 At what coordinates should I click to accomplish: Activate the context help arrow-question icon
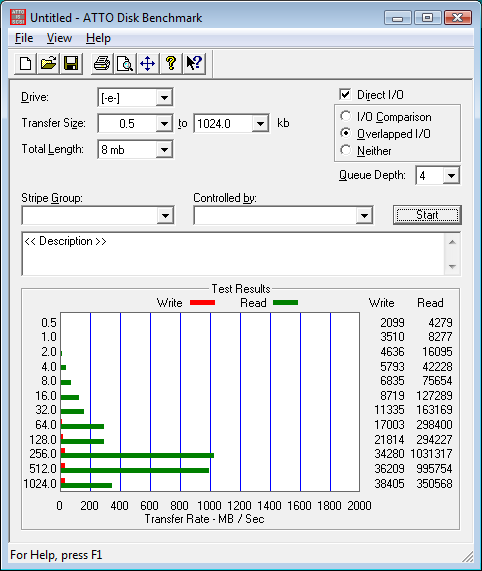coord(194,64)
